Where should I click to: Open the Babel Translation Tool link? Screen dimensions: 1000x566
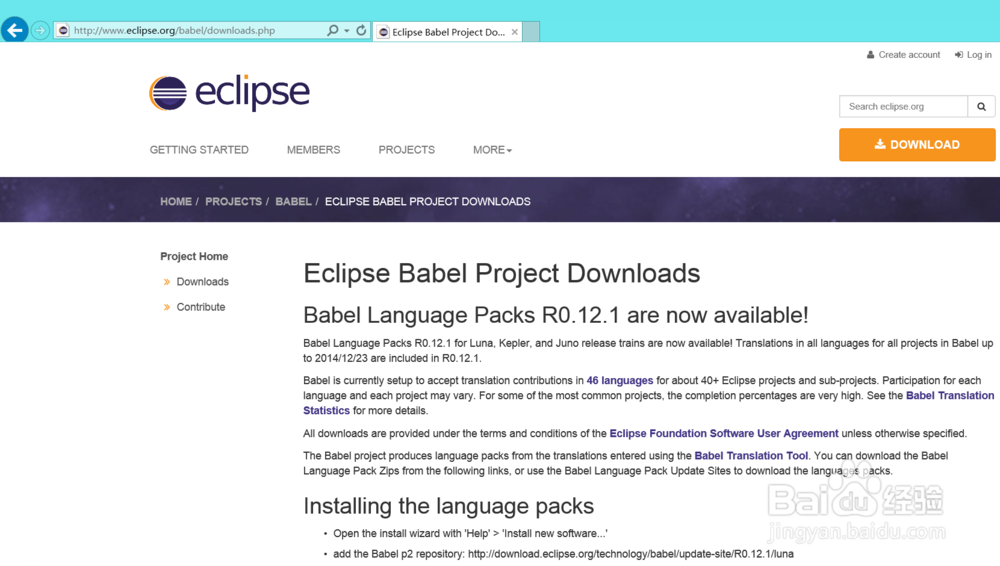pyautogui.click(x=751, y=456)
